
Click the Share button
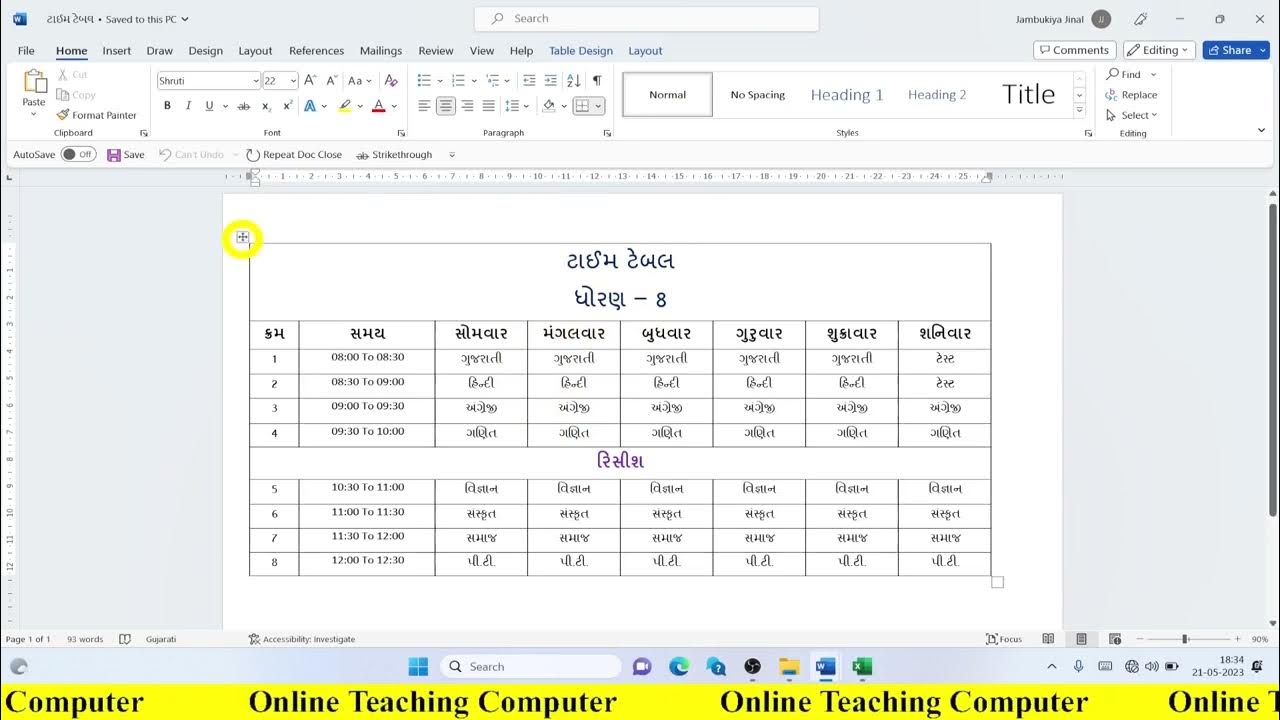1236,50
